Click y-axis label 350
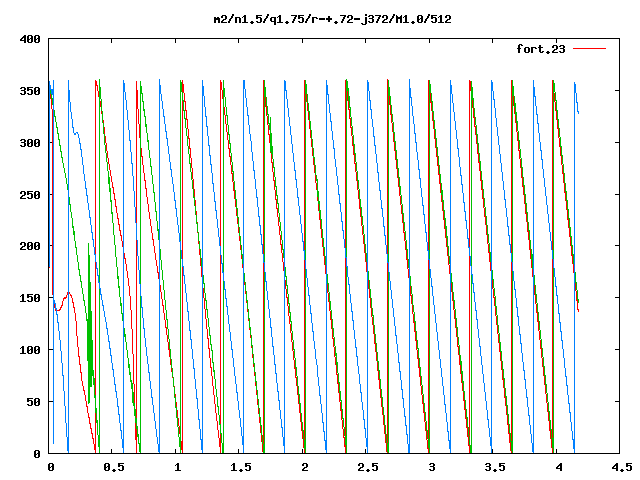 (30, 91)
